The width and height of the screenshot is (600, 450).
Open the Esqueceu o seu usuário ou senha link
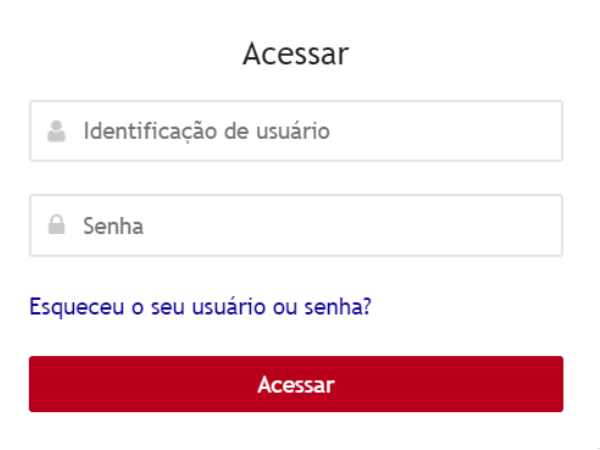click(201, 305)
